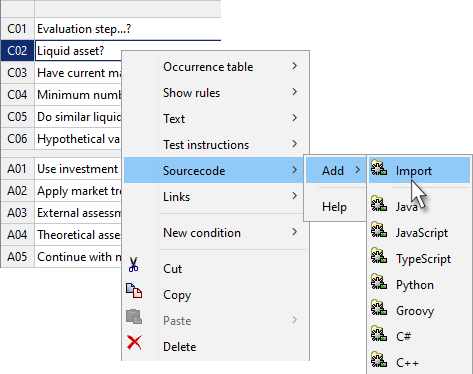Click the Java sourcecode icon
This screenshot has height=374, width=473.
tap(379, 204)
